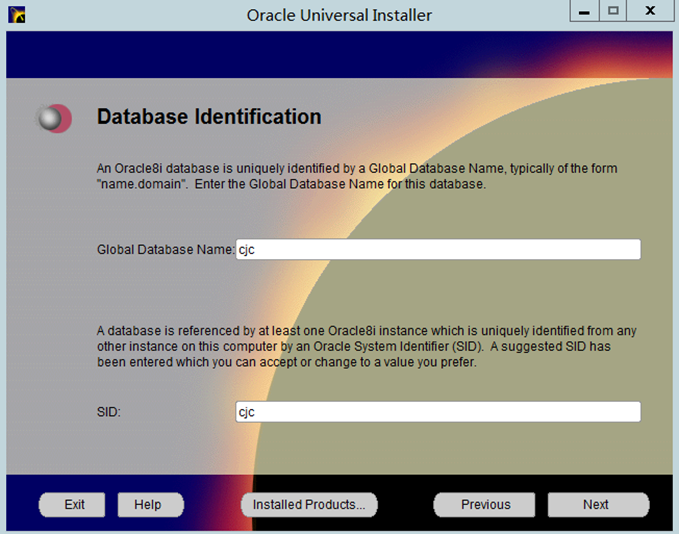The image size is (679, 534).
Task: Click the Oracle Universal Installer title text
Action: tap(339, 15)
